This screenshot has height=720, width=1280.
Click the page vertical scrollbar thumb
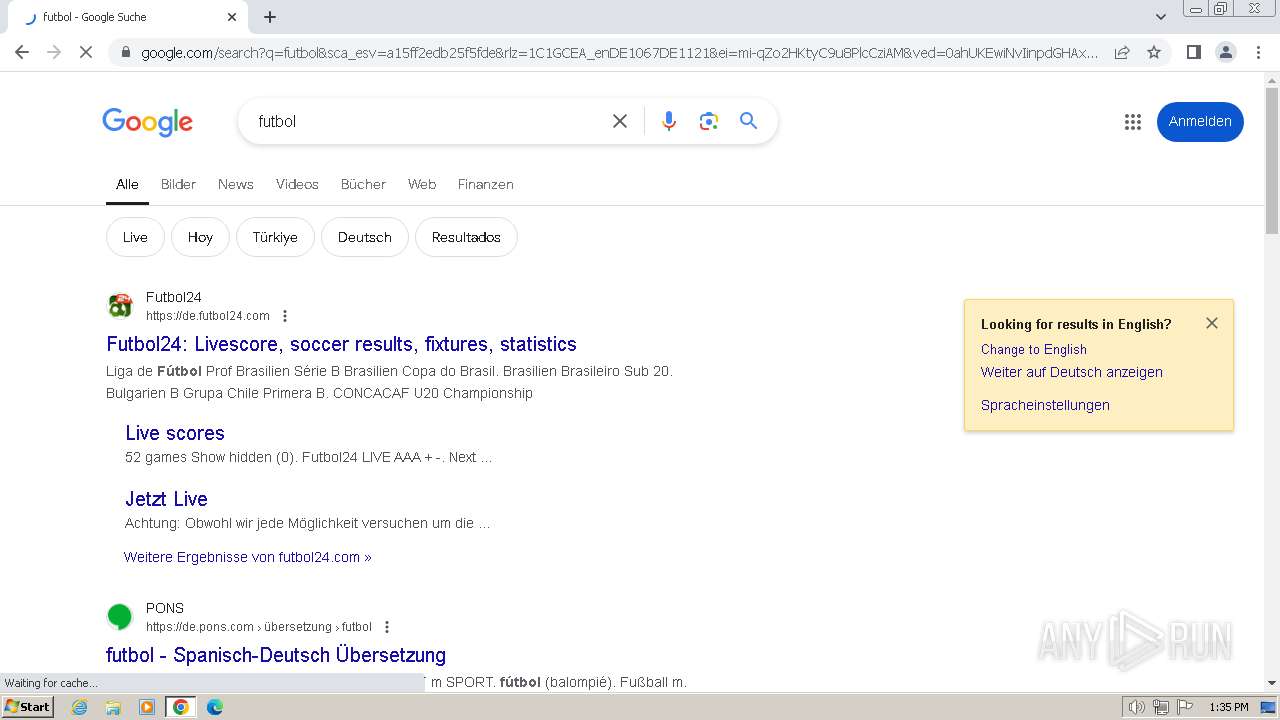coord(1272,162)
